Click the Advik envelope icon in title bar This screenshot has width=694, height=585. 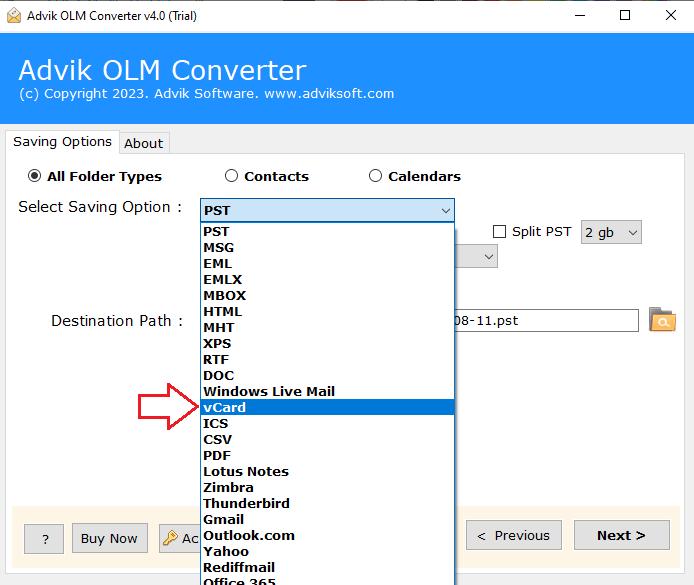14,15
